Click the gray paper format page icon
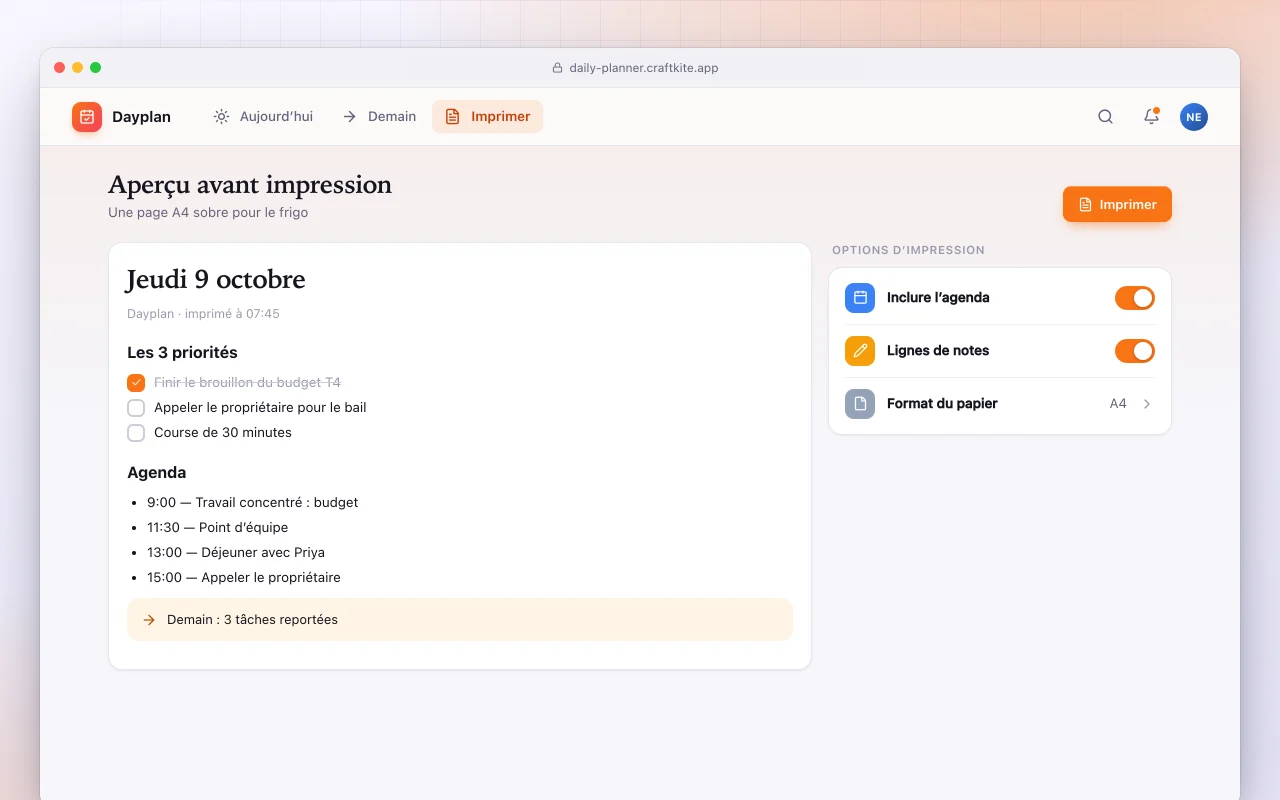 (x=860, y=404)
